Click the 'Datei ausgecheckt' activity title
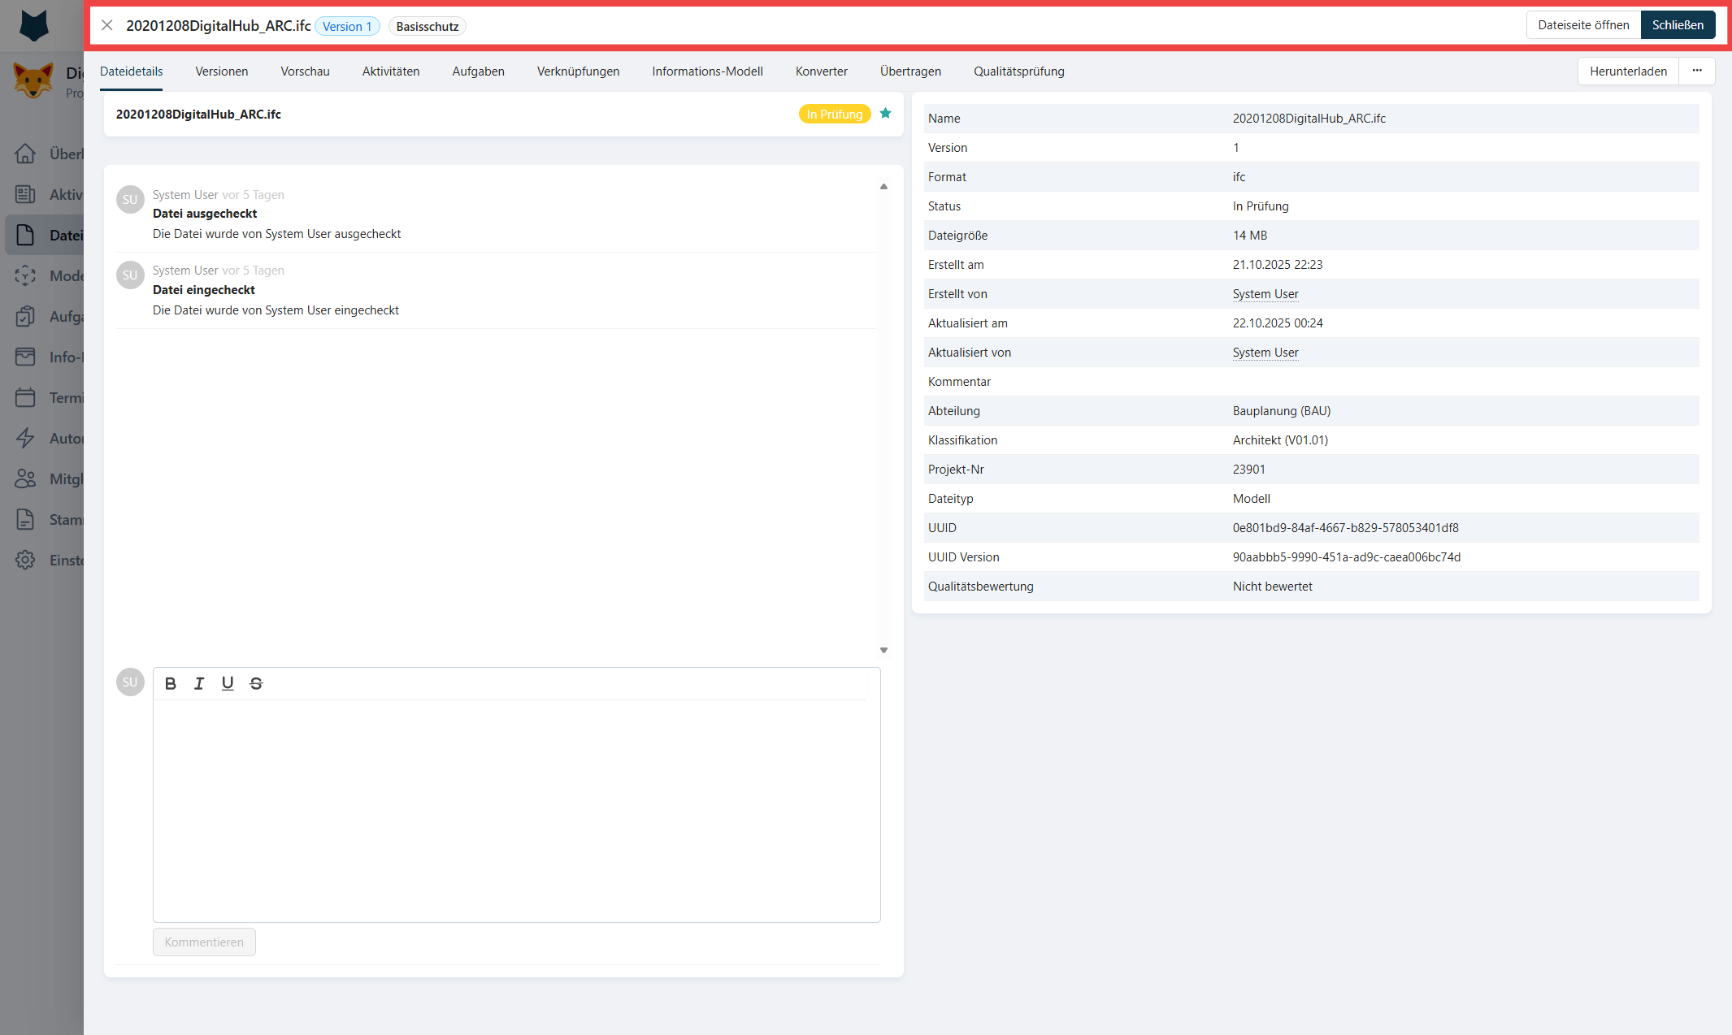This screenshot has height=1035, width=1732. pyautogui.click(x=204, y=213)
